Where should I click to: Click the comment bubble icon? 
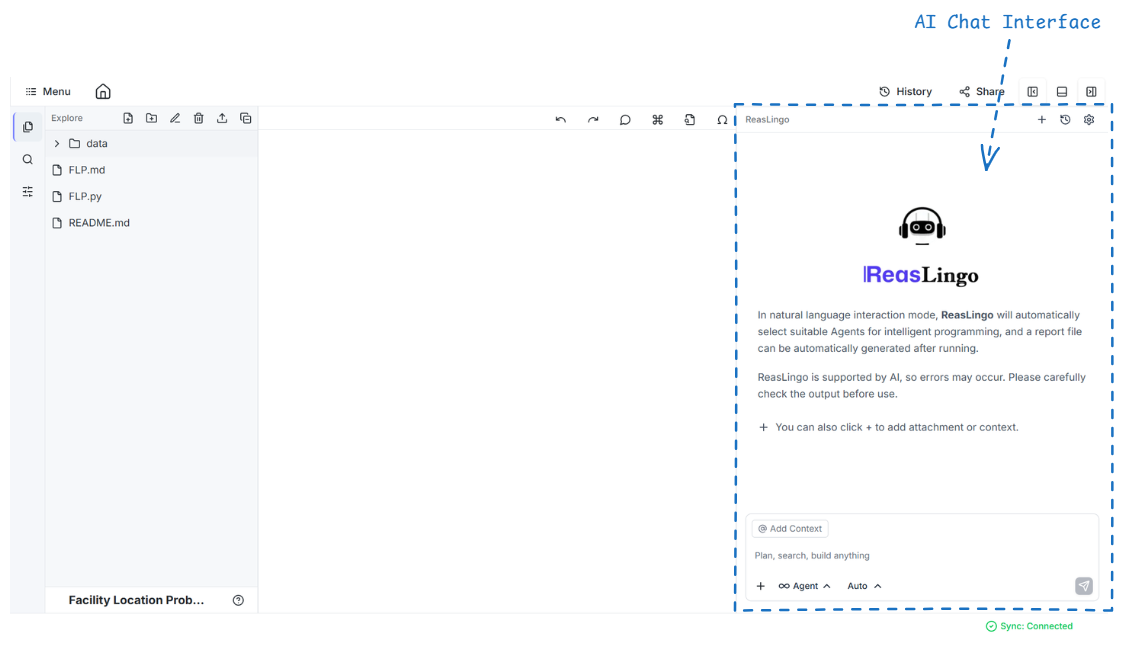[x=625, y=119]
